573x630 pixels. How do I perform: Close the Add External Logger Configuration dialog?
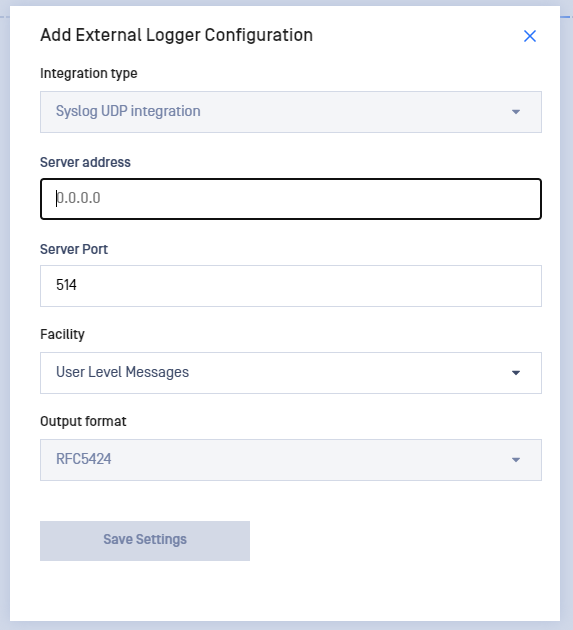click(x=530, y=36)
